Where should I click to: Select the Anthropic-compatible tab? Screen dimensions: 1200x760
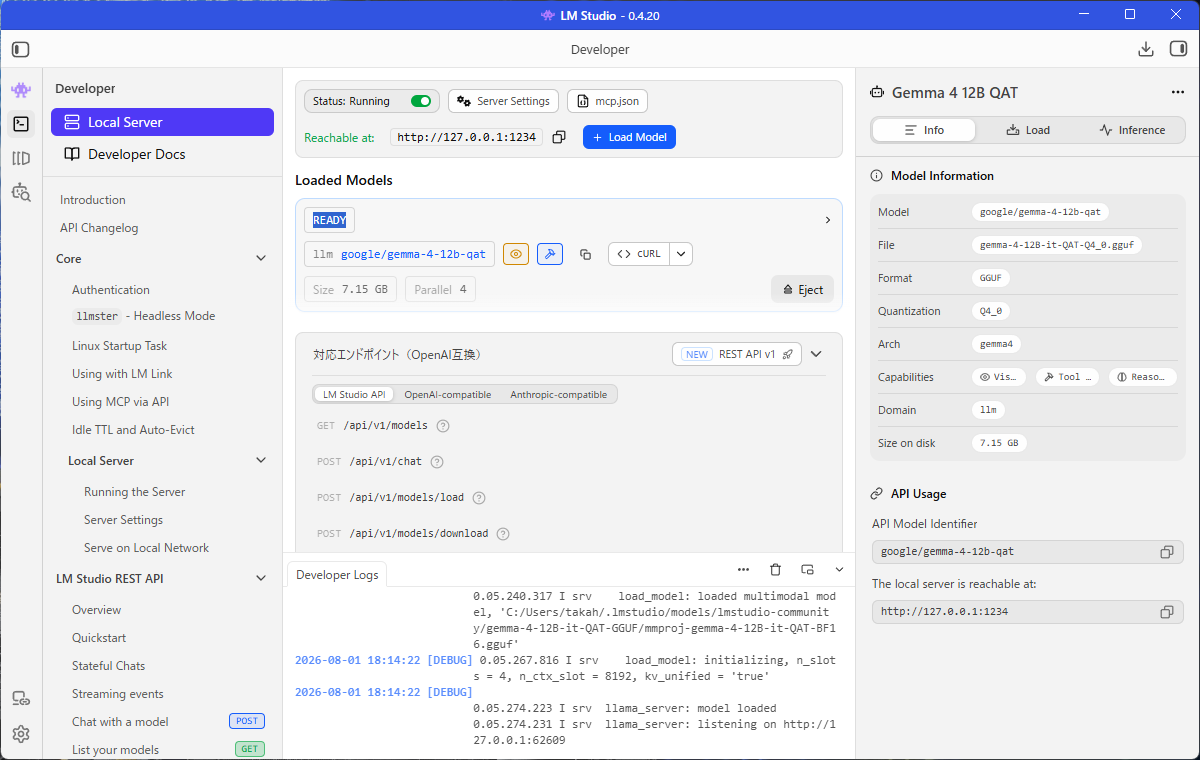coord(559,395)
